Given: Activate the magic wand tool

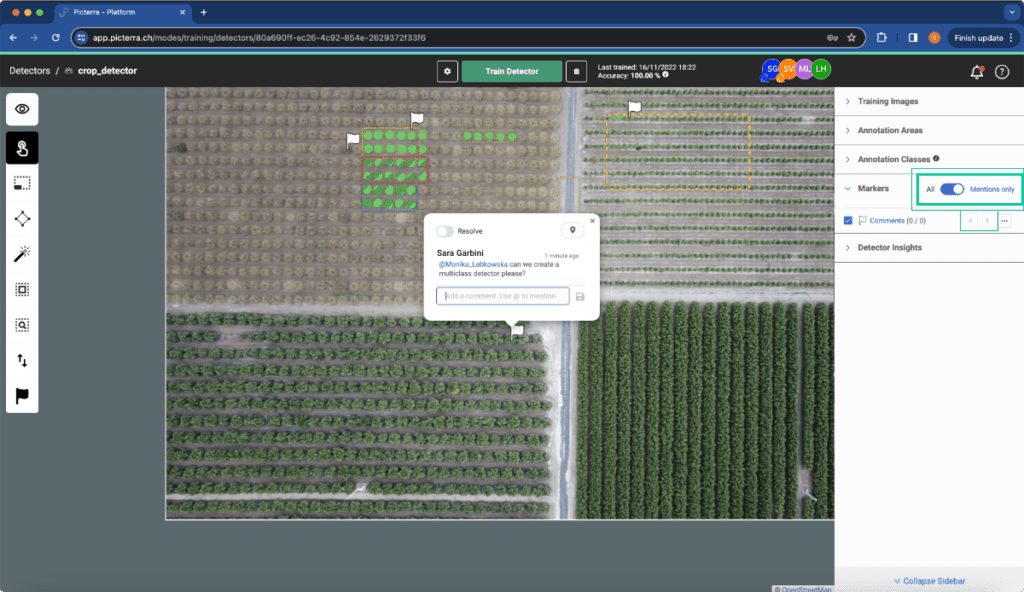Looking at the screenshot, I should point(22,254).
